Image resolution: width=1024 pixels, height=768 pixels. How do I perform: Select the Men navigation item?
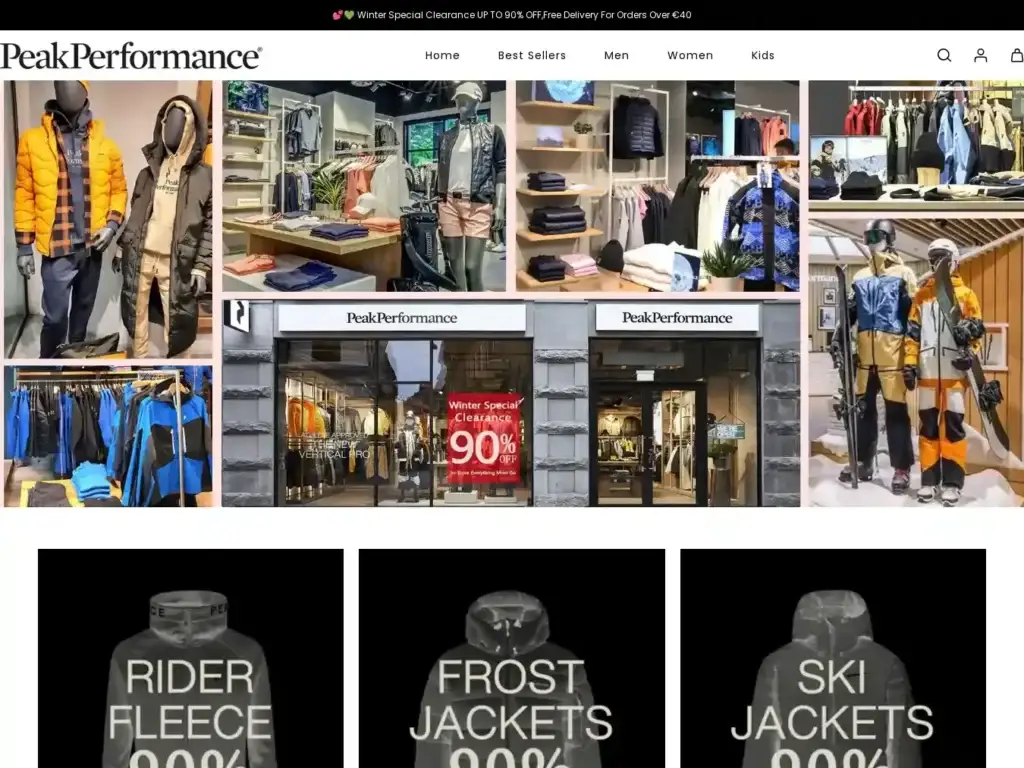point(616,55)
